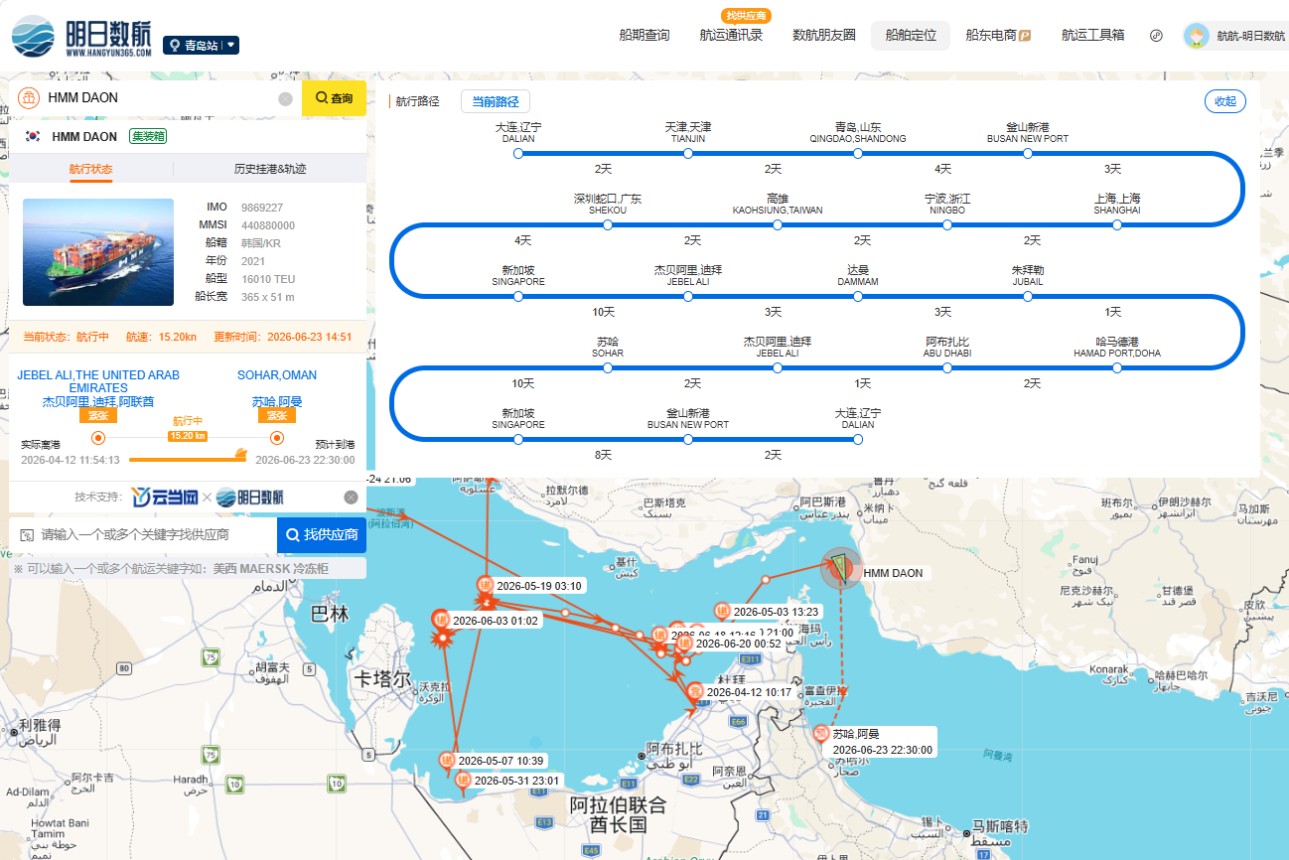Click the destination port SOHAR,OMAN link
This screenshot has height=860, width=1289.
(277, 375)
